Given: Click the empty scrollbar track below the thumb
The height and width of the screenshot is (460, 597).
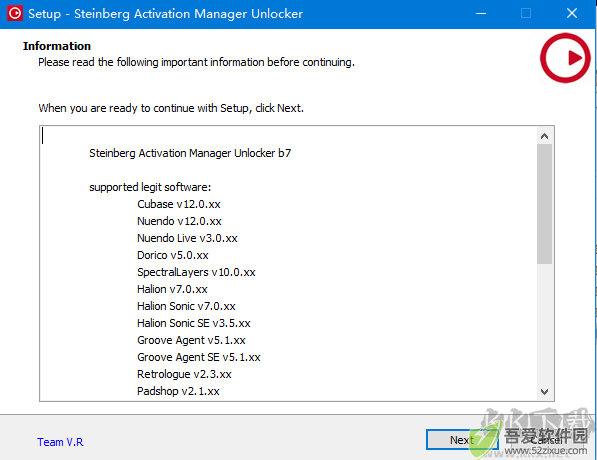Looking at the screenshot, I should point(544,324).
